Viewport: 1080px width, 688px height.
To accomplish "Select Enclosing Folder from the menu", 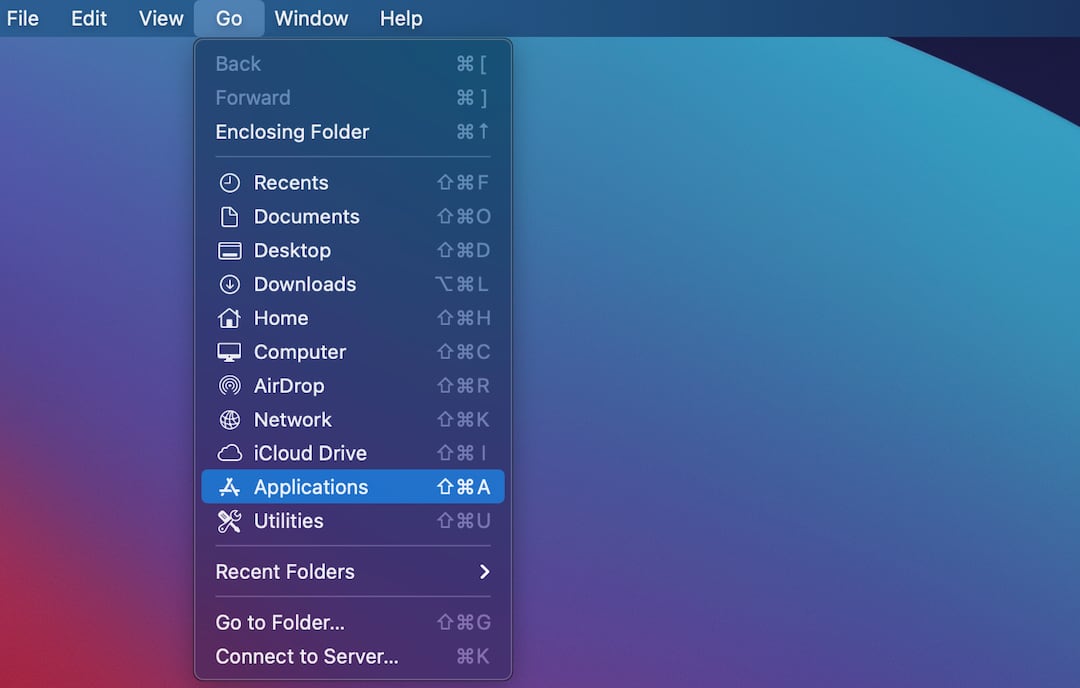I will 292,132.
